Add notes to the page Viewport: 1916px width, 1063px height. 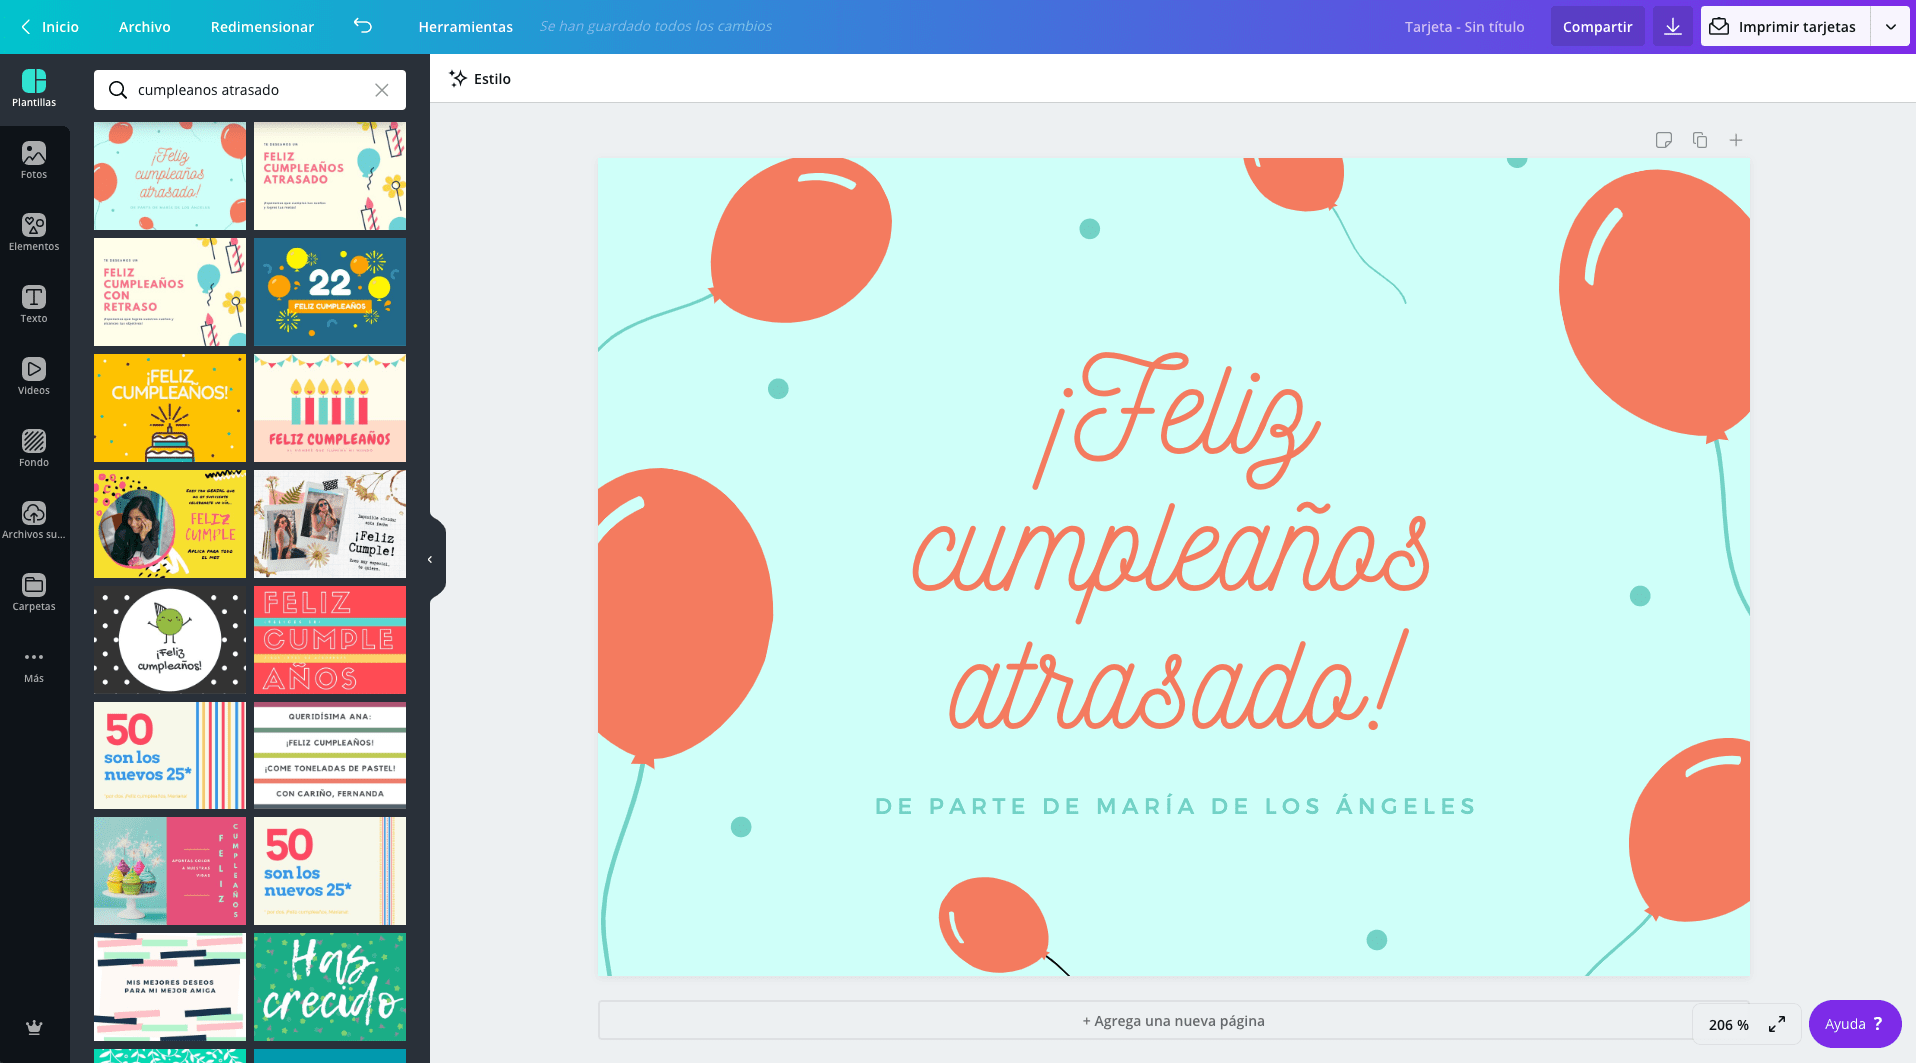[1664, 140]
